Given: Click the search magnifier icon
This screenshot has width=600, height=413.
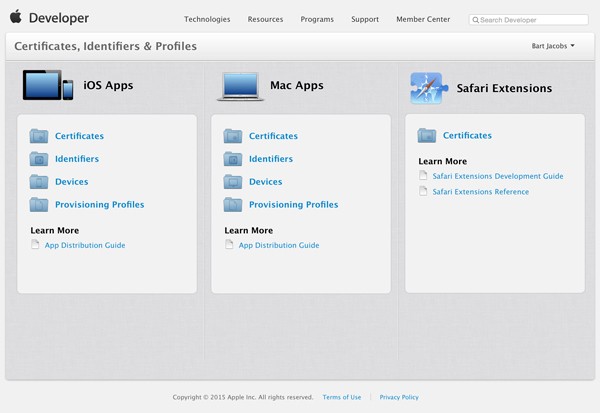Looking at the screenshot, I should 476,20.
